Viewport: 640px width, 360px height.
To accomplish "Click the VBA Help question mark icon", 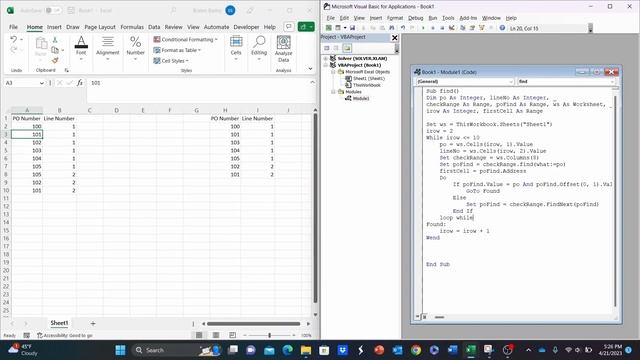I will [x=502, y=28].
